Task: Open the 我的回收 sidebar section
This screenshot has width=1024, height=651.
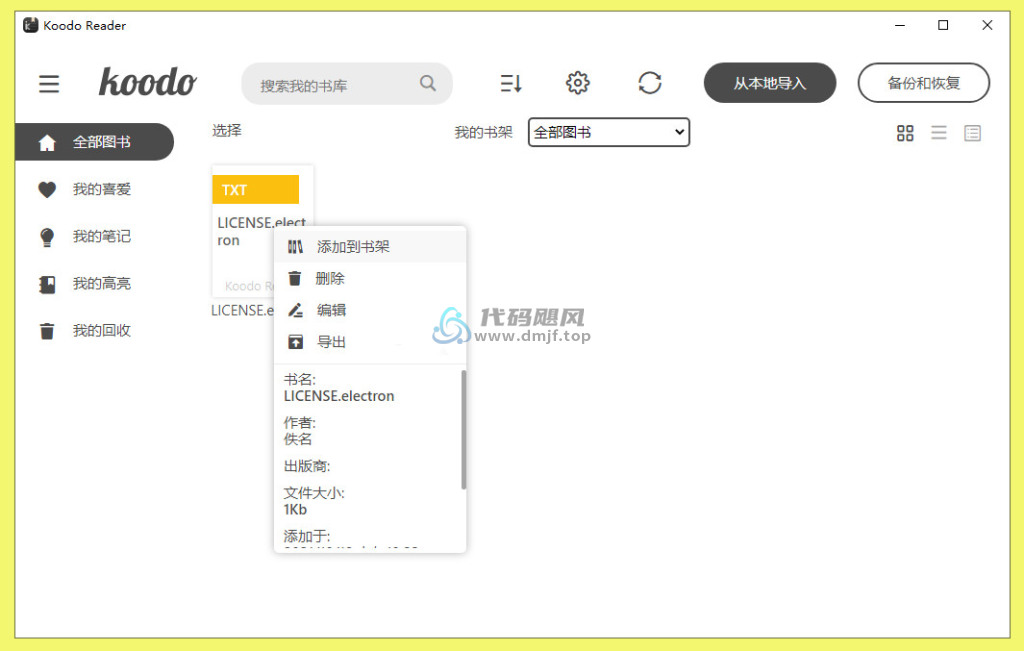Action: click(x=95, y=330)
